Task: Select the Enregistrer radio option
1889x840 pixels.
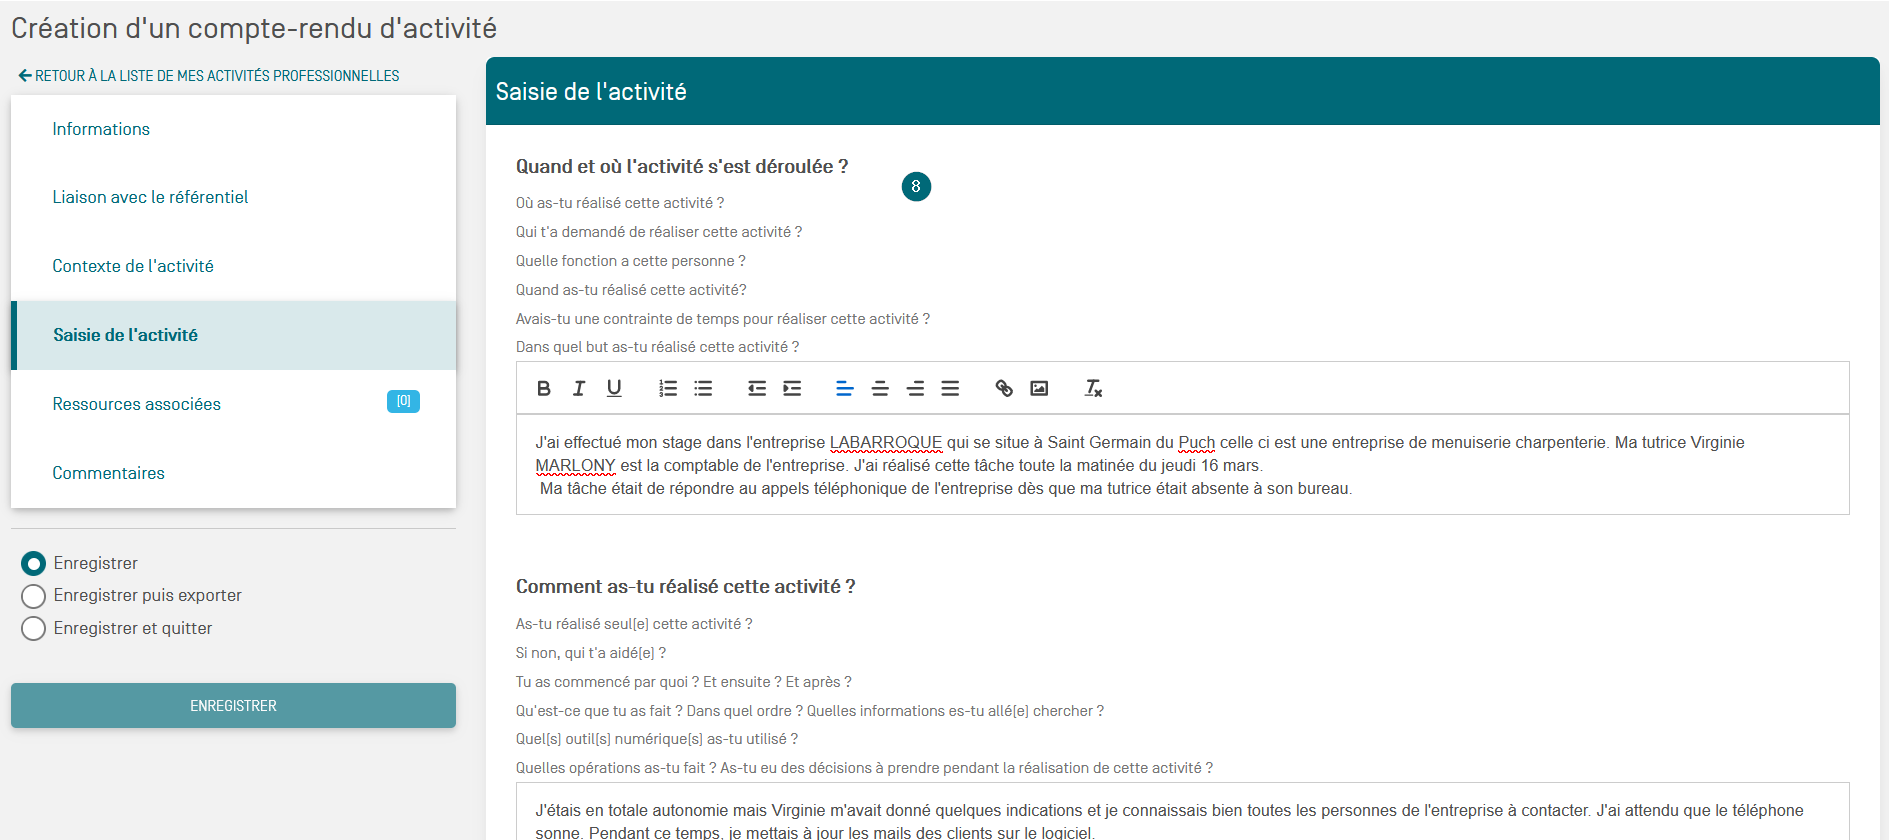Action: tap(34, 564)
